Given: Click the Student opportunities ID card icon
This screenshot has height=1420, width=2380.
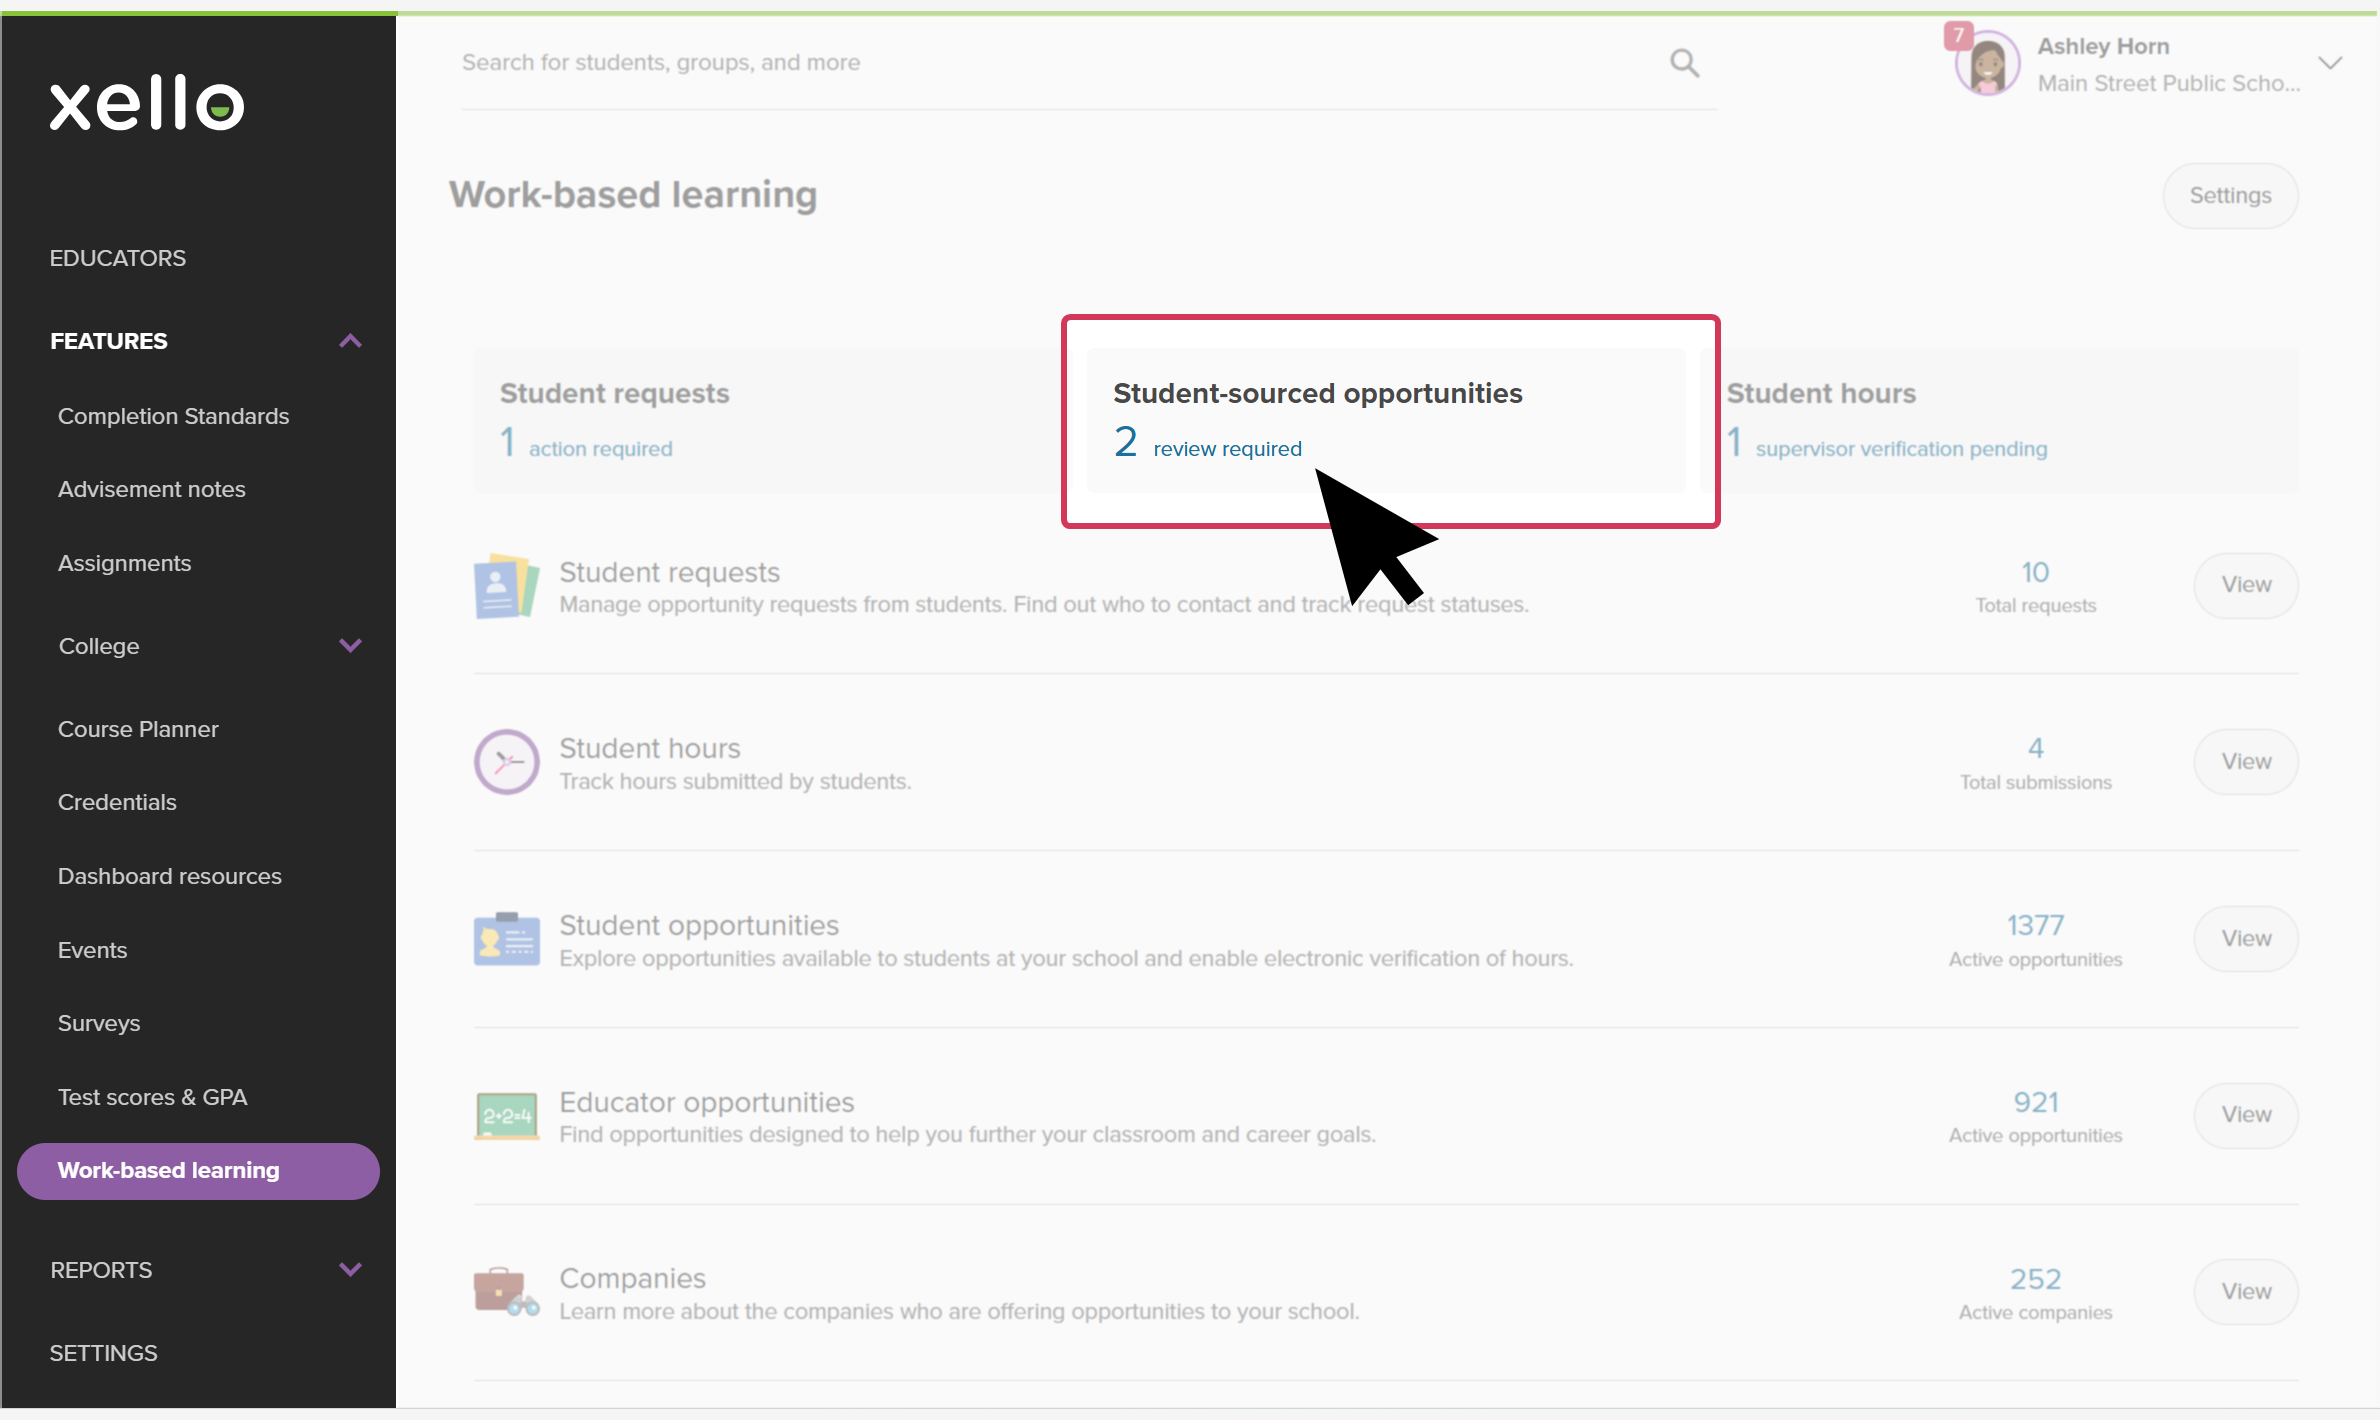Looking at the screenshot, I should [506, 940].
